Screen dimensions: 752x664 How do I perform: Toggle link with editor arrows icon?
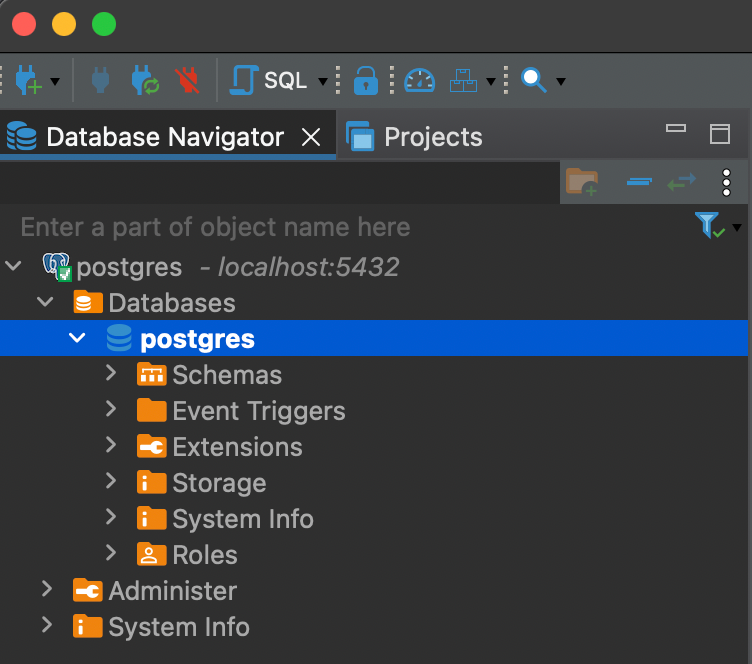(x=682, y=182)
